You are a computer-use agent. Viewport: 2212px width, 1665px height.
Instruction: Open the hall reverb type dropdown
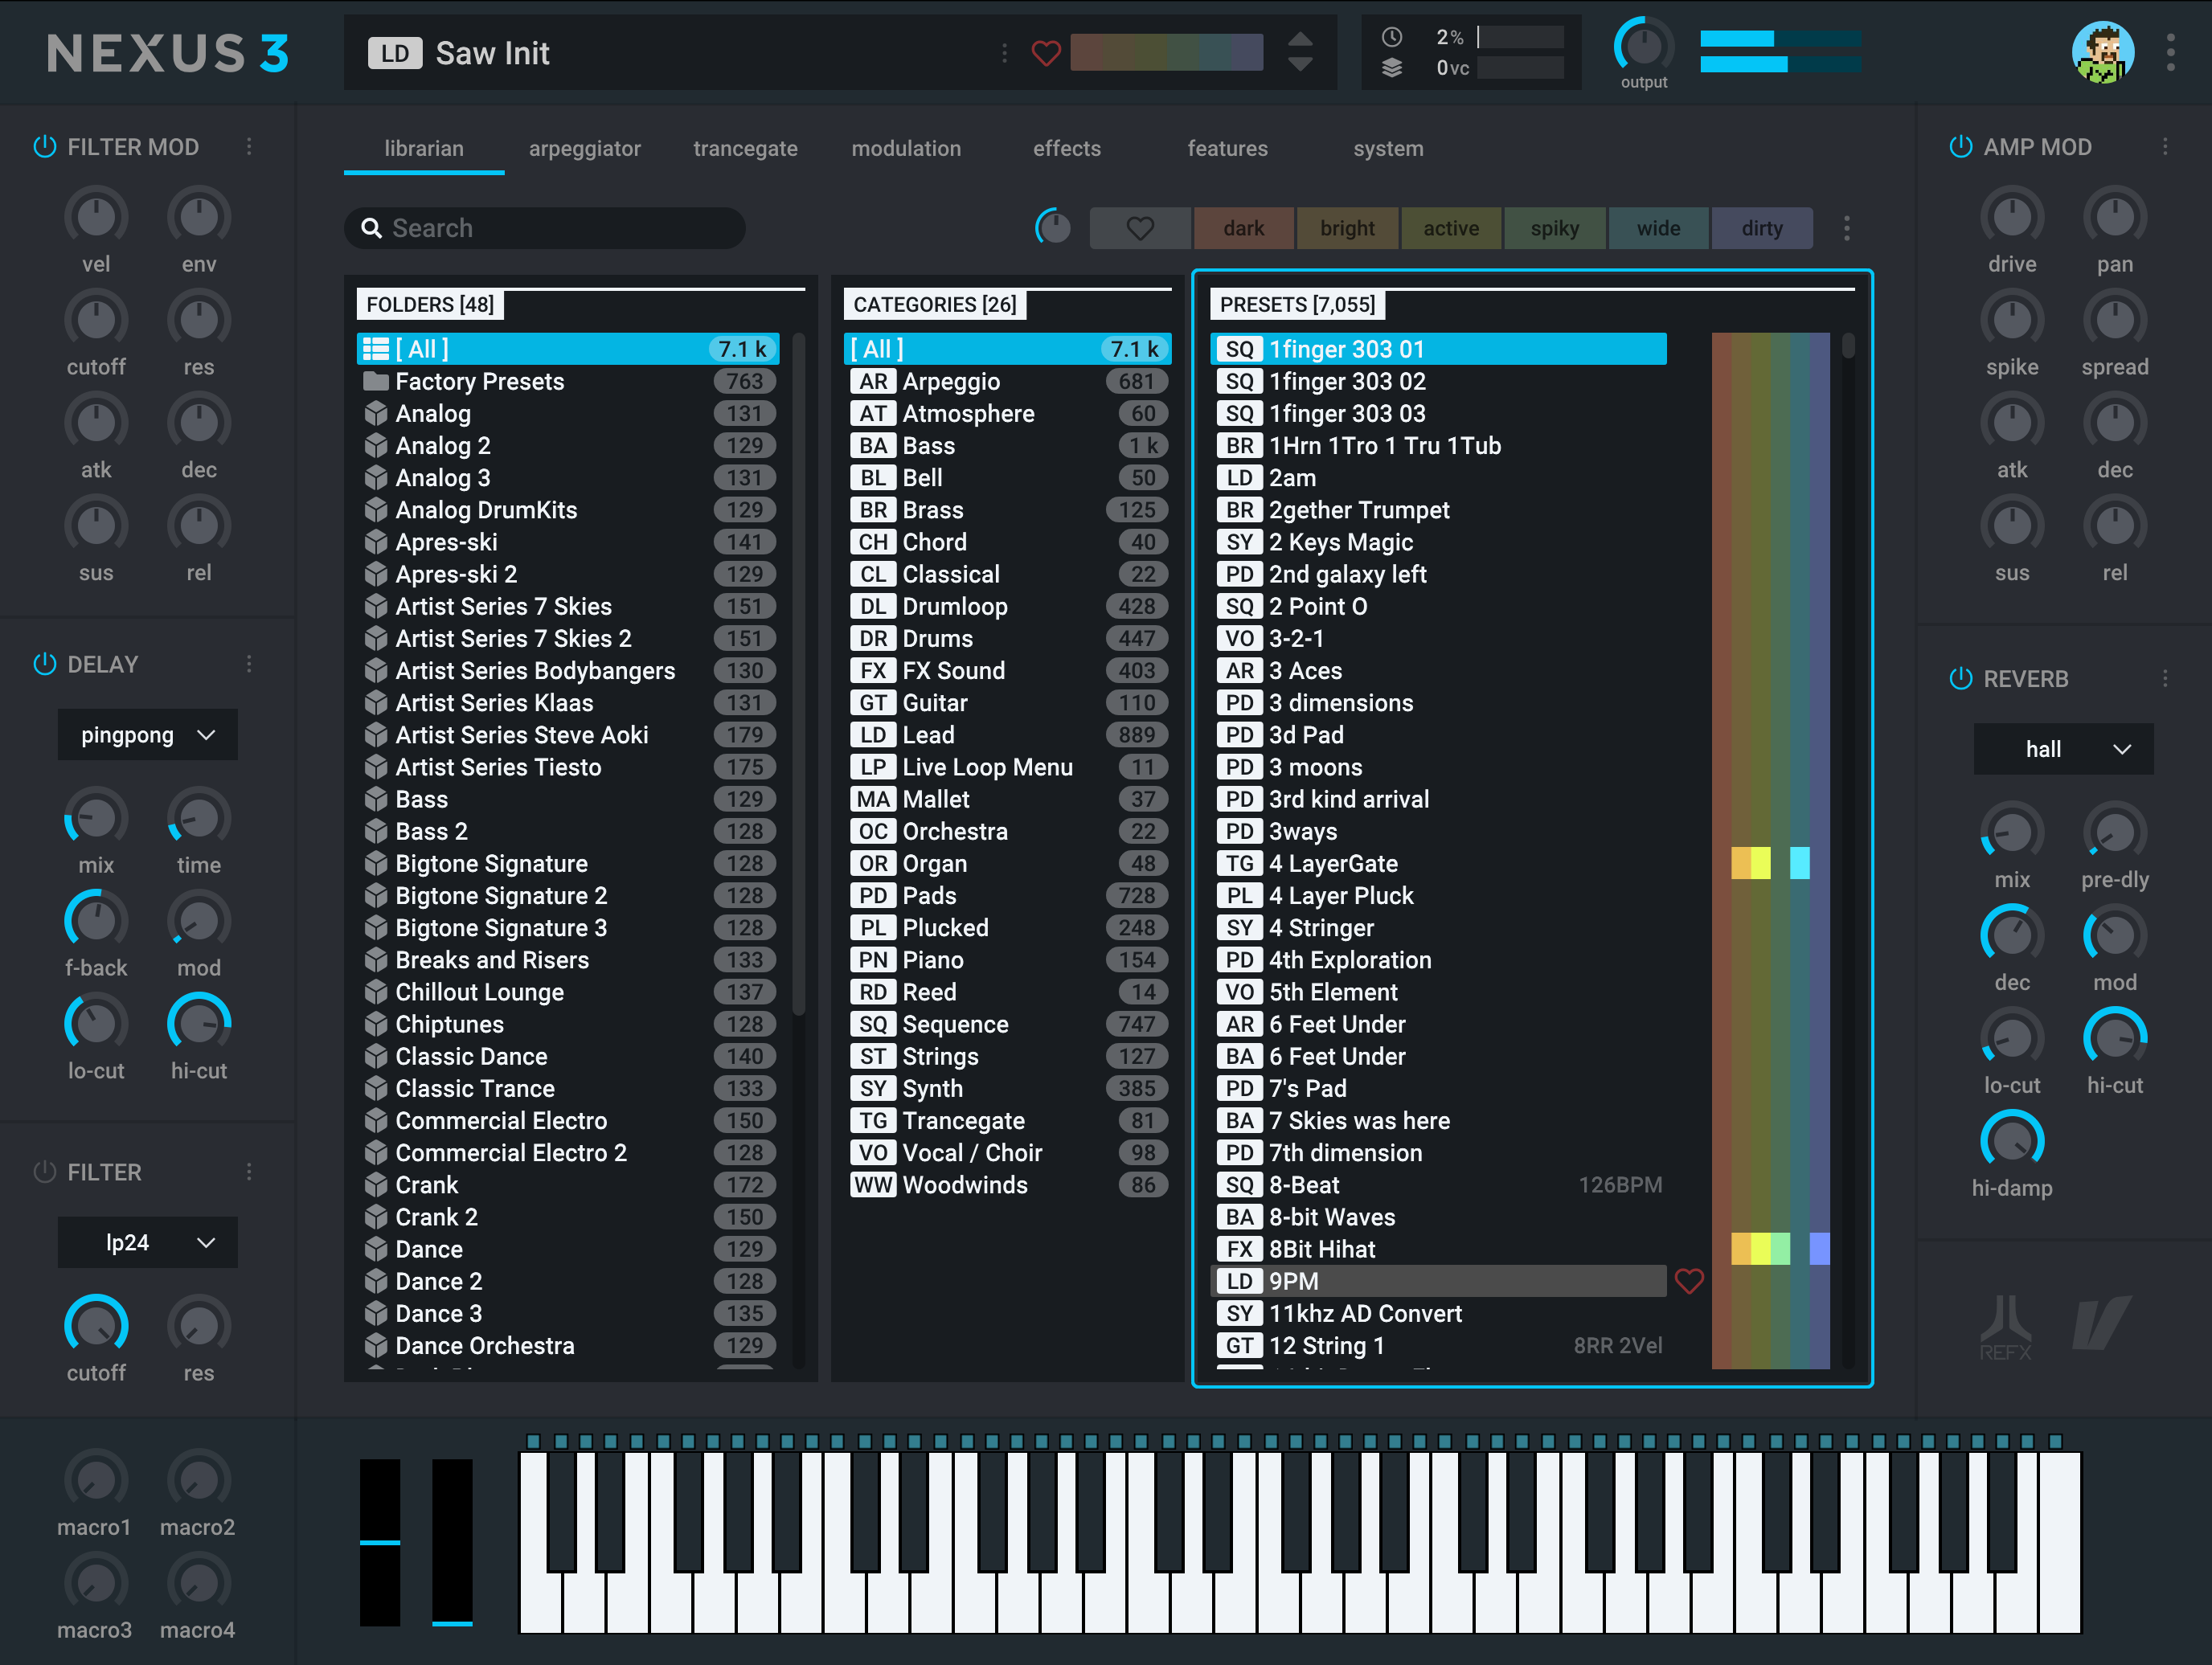pos(2063,749)
